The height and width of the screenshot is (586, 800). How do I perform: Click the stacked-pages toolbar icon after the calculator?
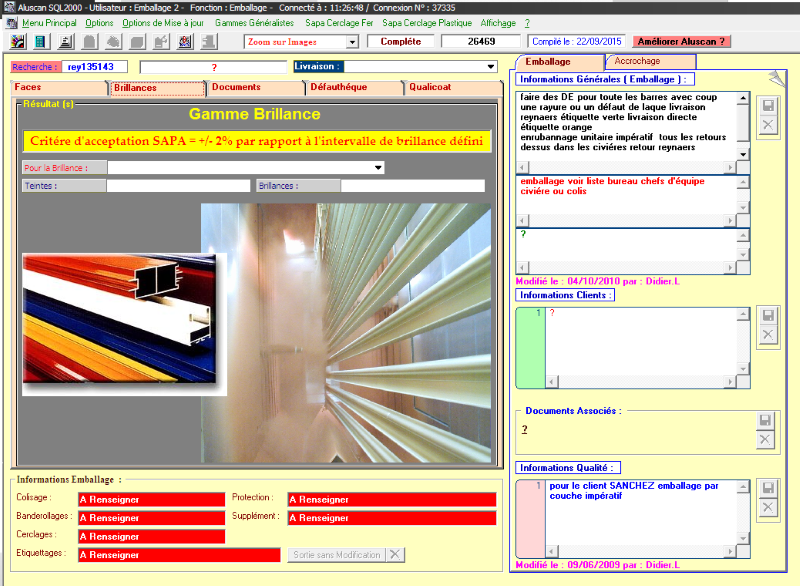tap(66, 42)
